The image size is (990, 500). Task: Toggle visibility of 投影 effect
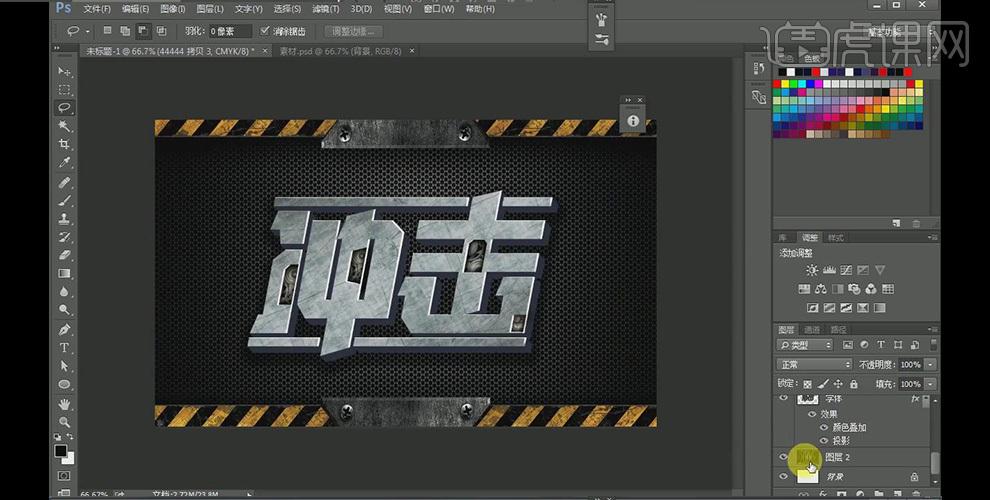(824, 441)
